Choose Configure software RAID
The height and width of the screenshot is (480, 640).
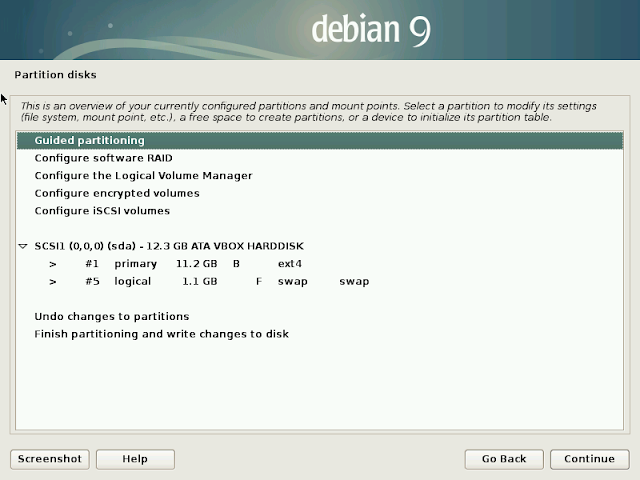tap(320, 158)
